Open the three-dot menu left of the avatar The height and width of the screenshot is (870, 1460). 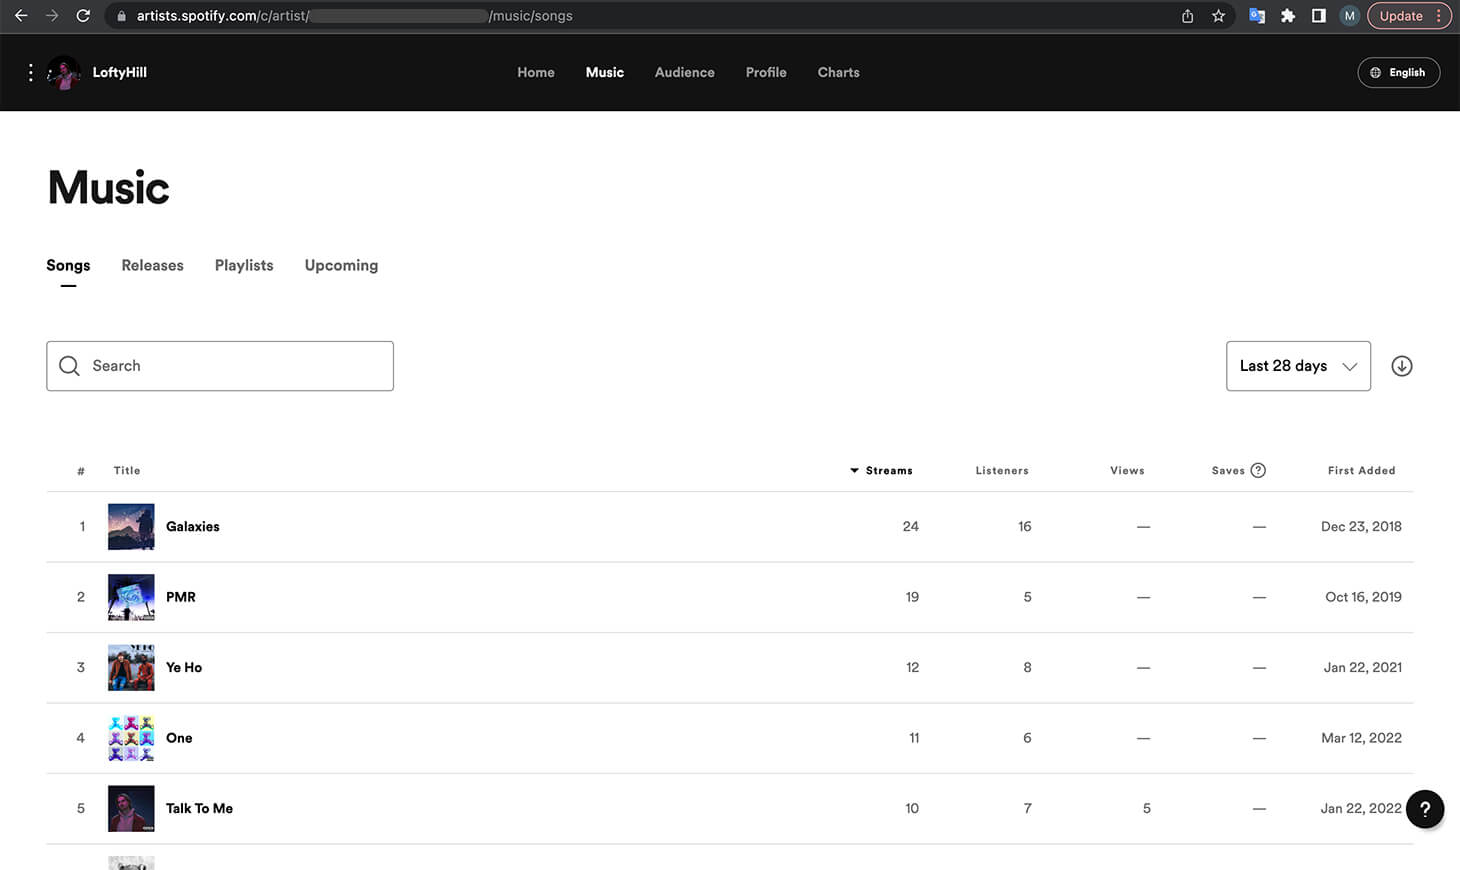[29, 72]
